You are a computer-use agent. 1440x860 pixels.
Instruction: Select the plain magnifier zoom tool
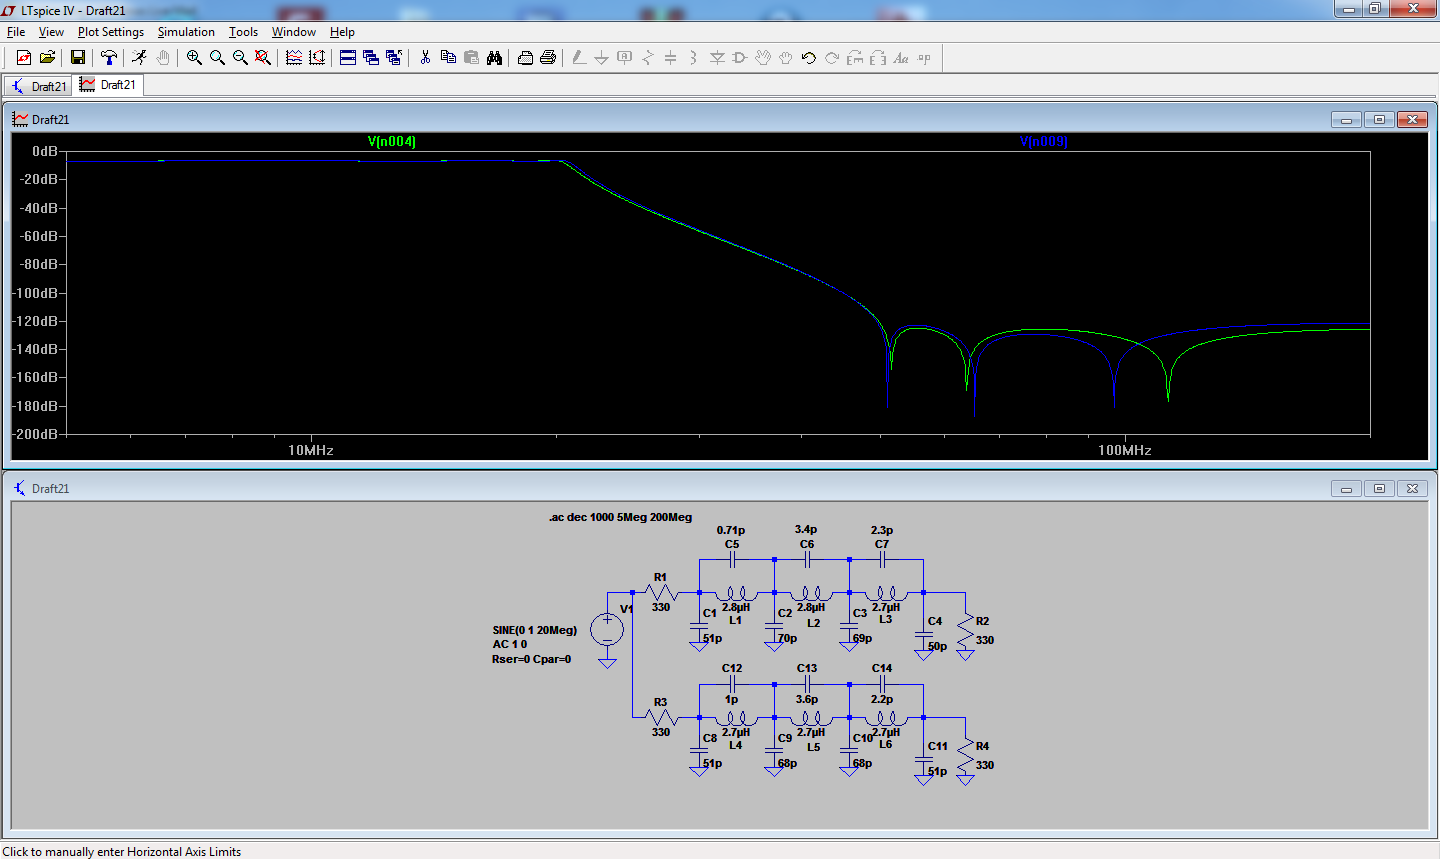point(217,58)
